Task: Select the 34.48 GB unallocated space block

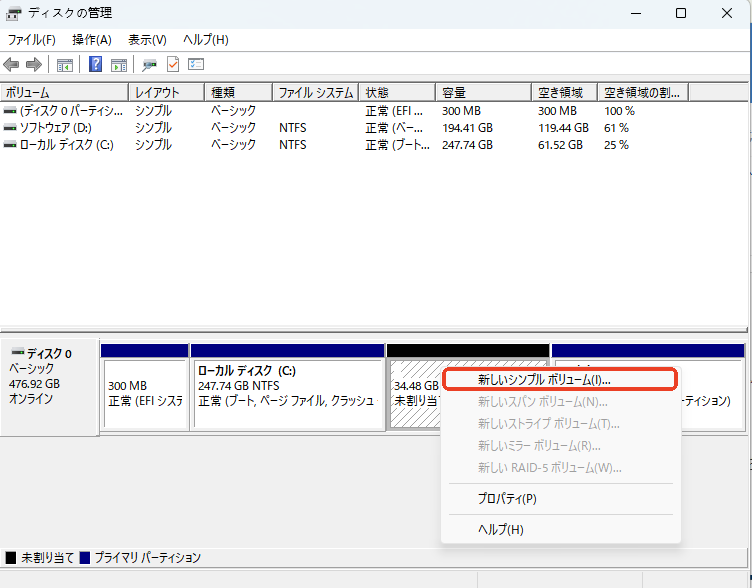Action: [415, 393]
